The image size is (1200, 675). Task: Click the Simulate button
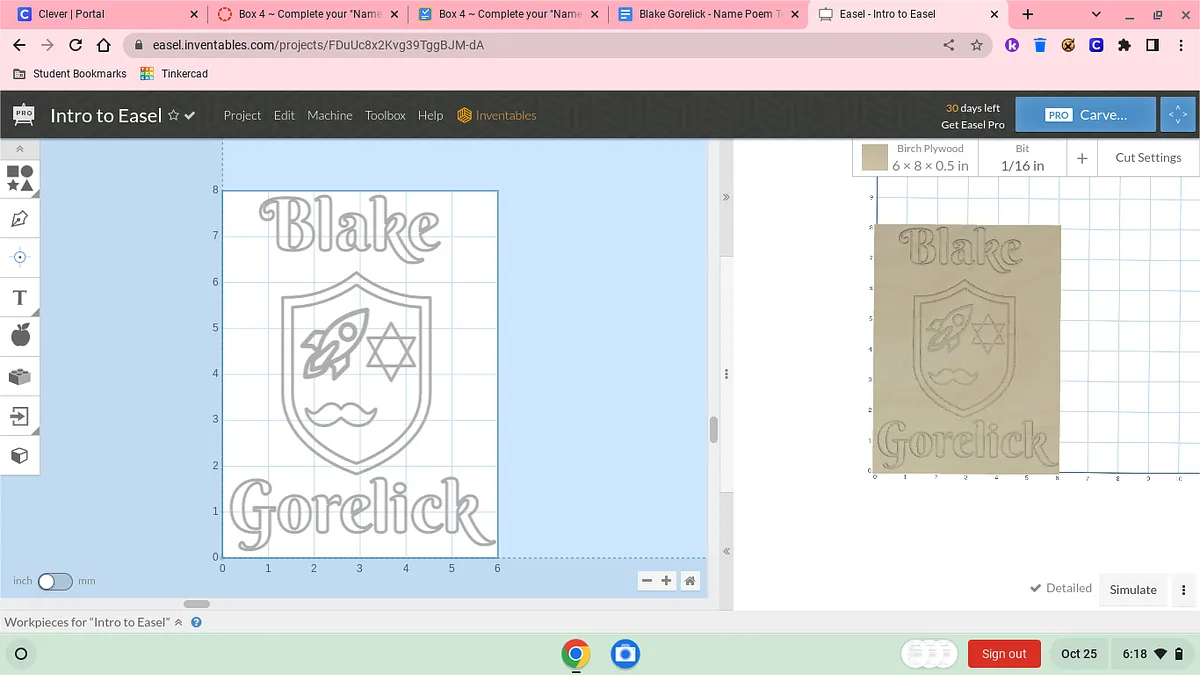pyautogui.click(x=1133, y=589)
